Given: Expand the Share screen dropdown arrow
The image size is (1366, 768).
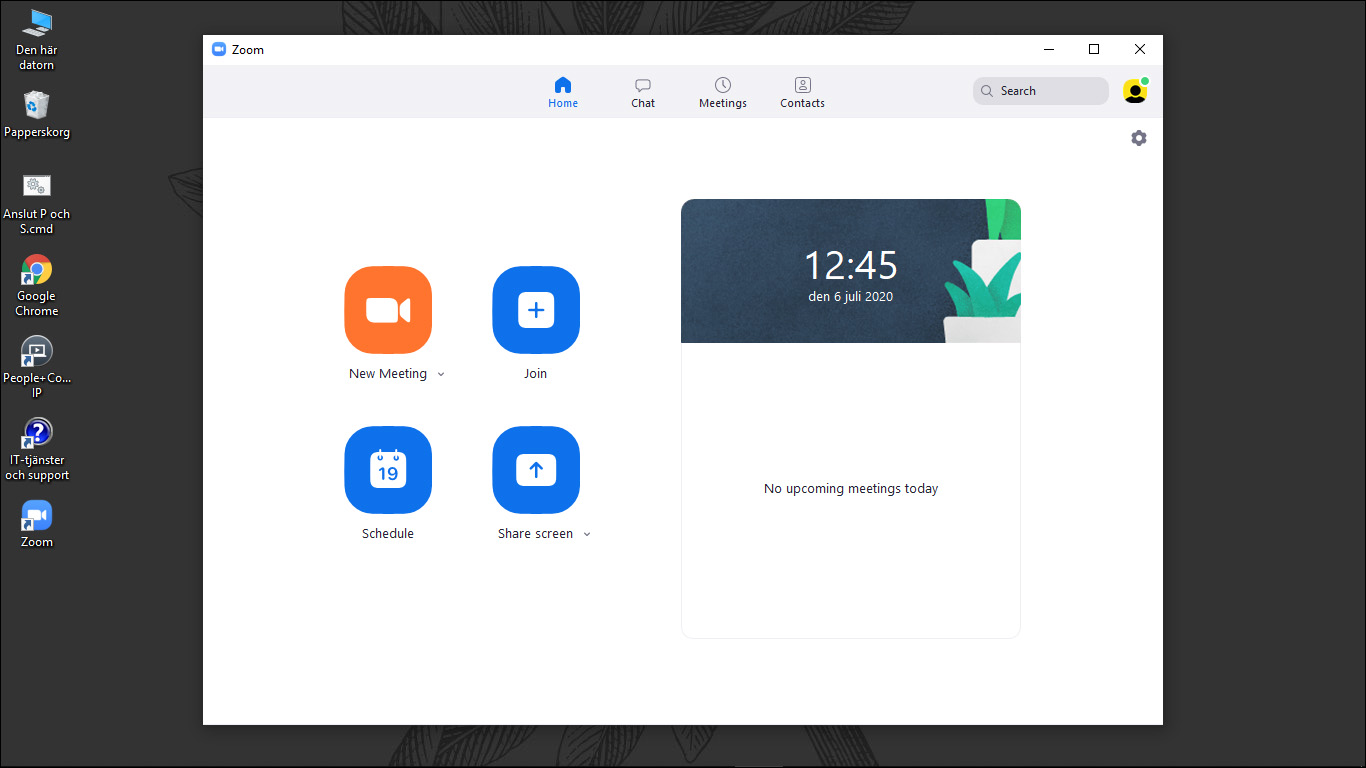Looking at the screenshot, I should point(587,535).
